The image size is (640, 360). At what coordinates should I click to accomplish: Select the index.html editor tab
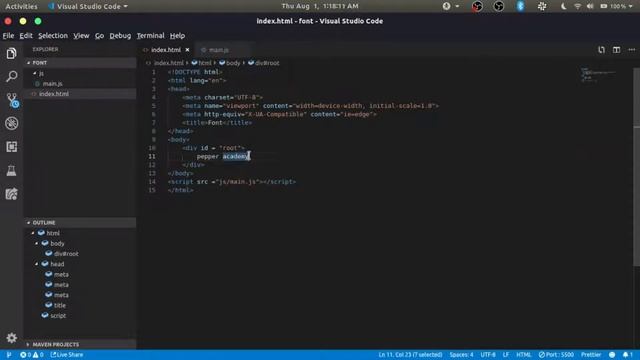tap(166, 50)
